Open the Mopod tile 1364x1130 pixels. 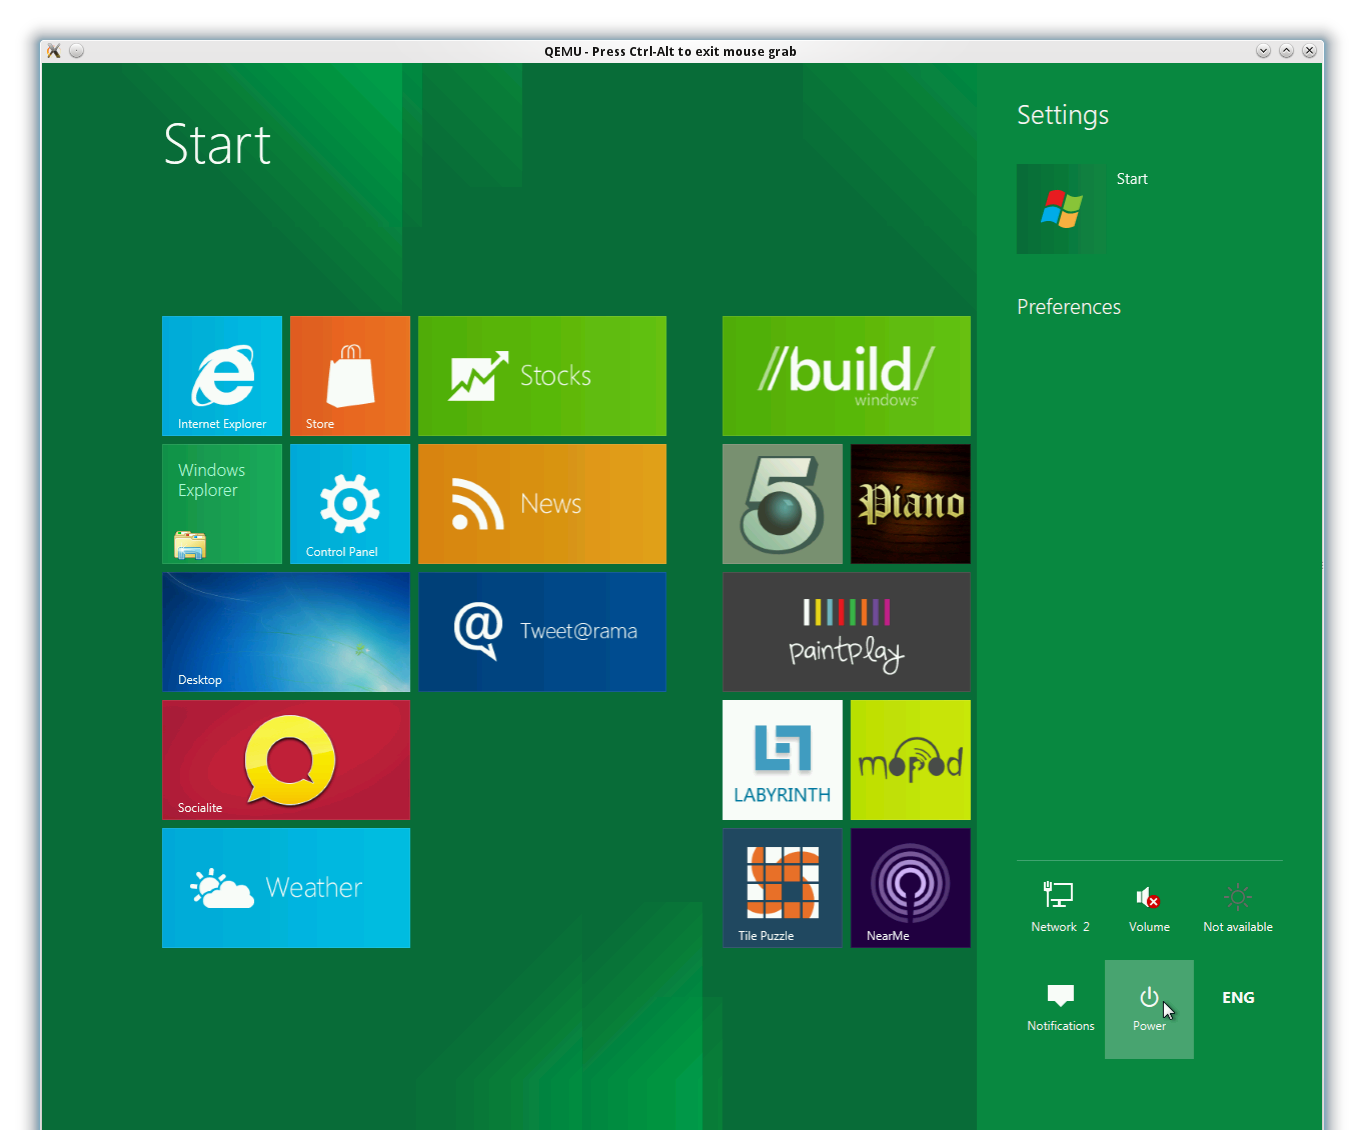910,760
